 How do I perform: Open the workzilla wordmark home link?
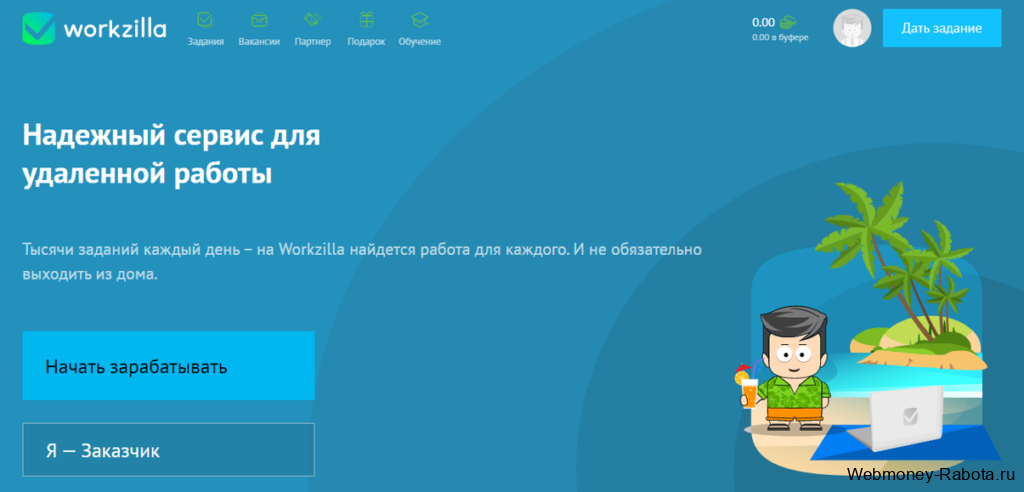click(x=115, y=29)
